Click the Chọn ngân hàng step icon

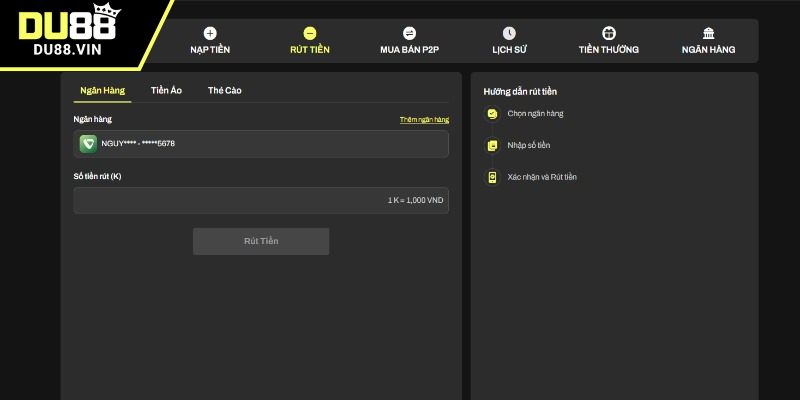491,114
